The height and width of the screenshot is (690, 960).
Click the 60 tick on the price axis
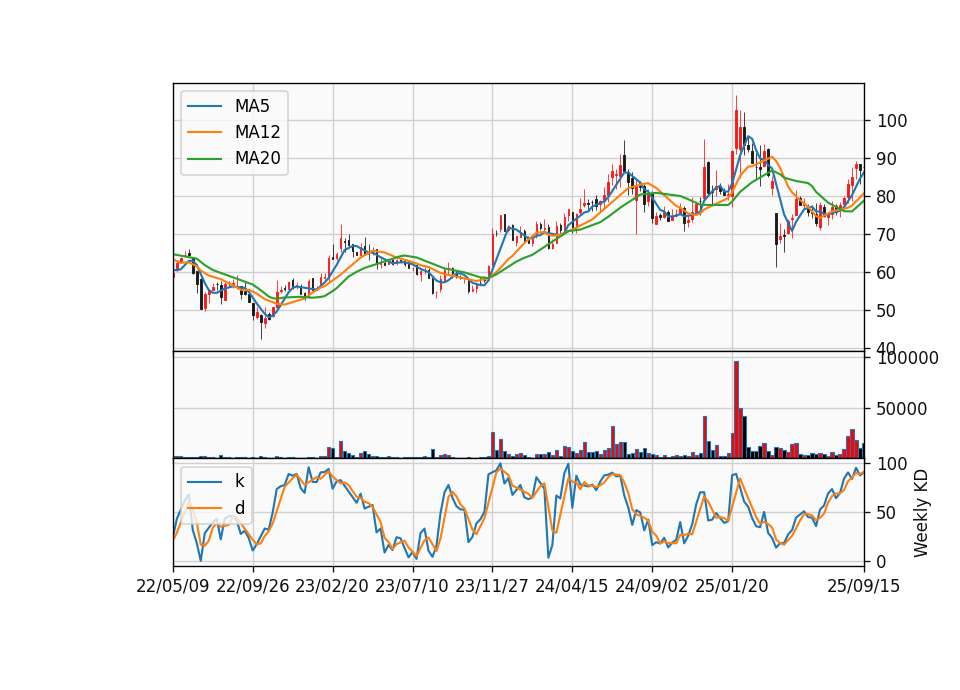click(887, 273)
